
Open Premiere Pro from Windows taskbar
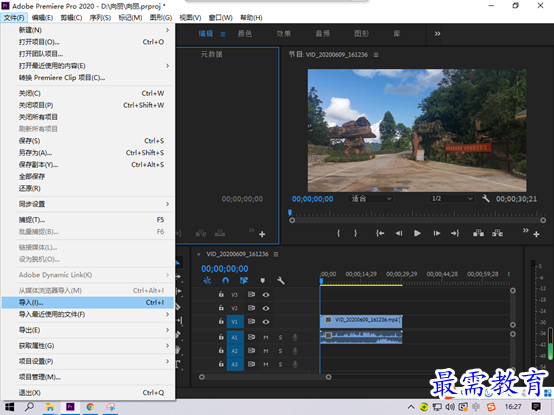(70, 407)
